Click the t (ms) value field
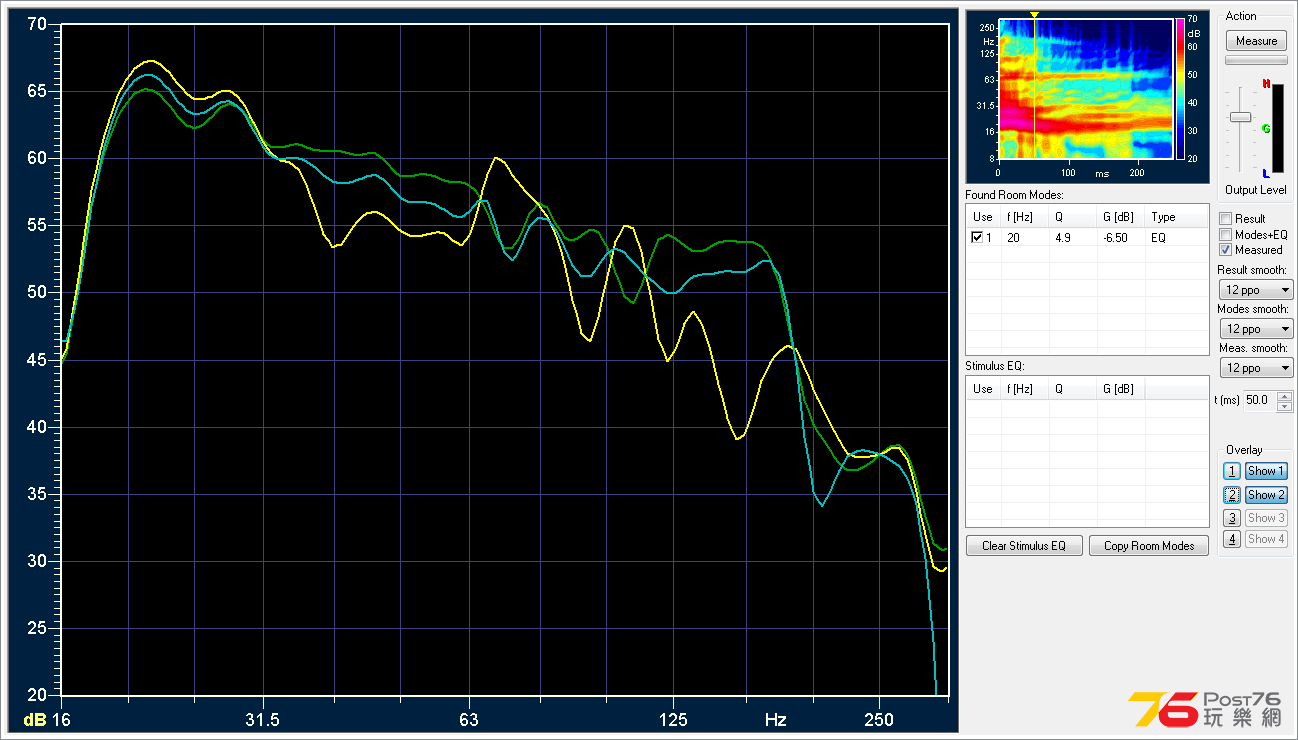 (x=1259, y=400)
